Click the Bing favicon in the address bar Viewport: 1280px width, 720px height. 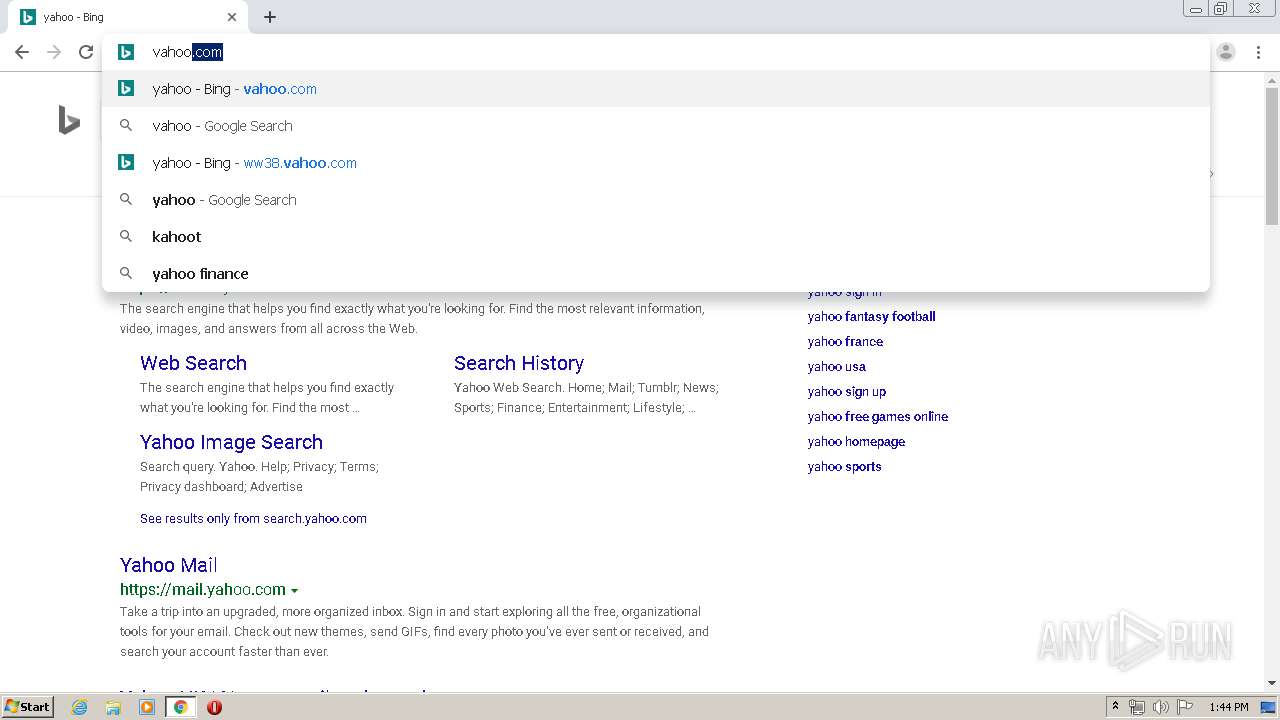point(126,52)
